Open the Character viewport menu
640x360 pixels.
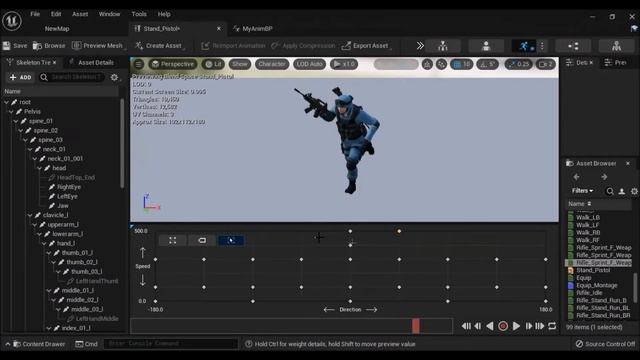pyautogui.click(x=272, y=64)
